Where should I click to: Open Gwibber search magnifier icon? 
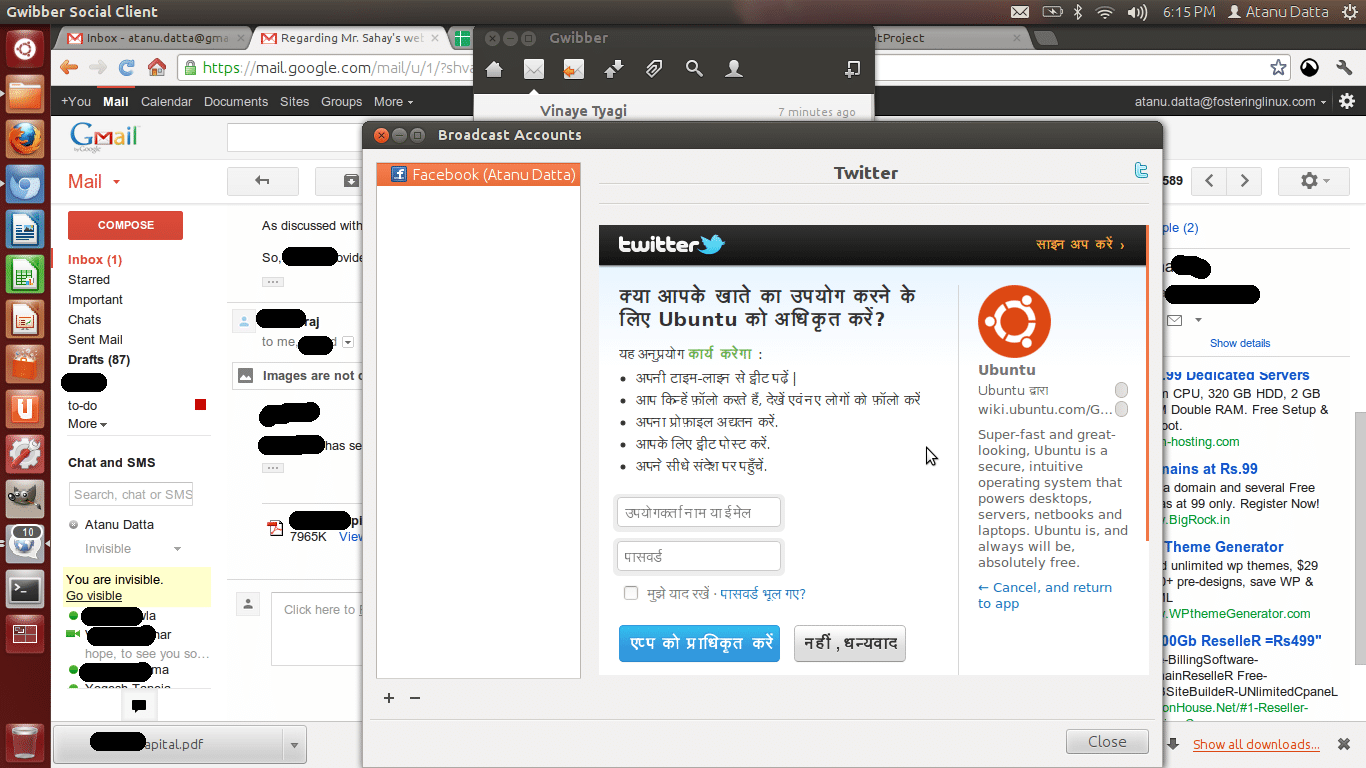(x=694, y=69)
